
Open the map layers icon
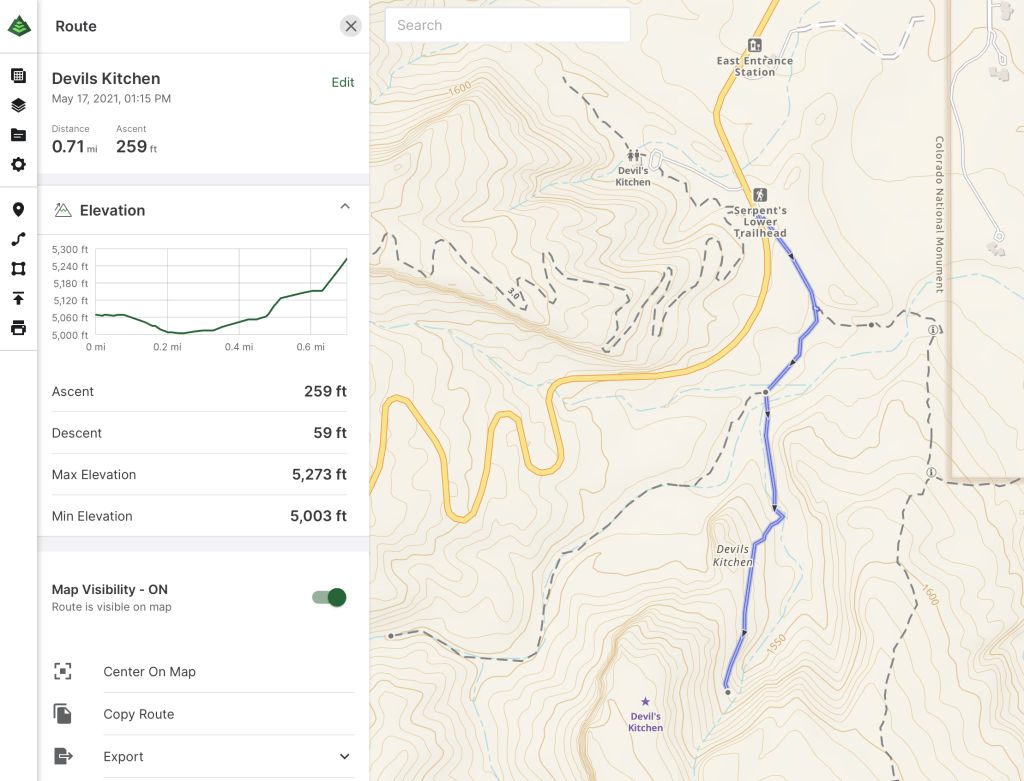[18, 105]
